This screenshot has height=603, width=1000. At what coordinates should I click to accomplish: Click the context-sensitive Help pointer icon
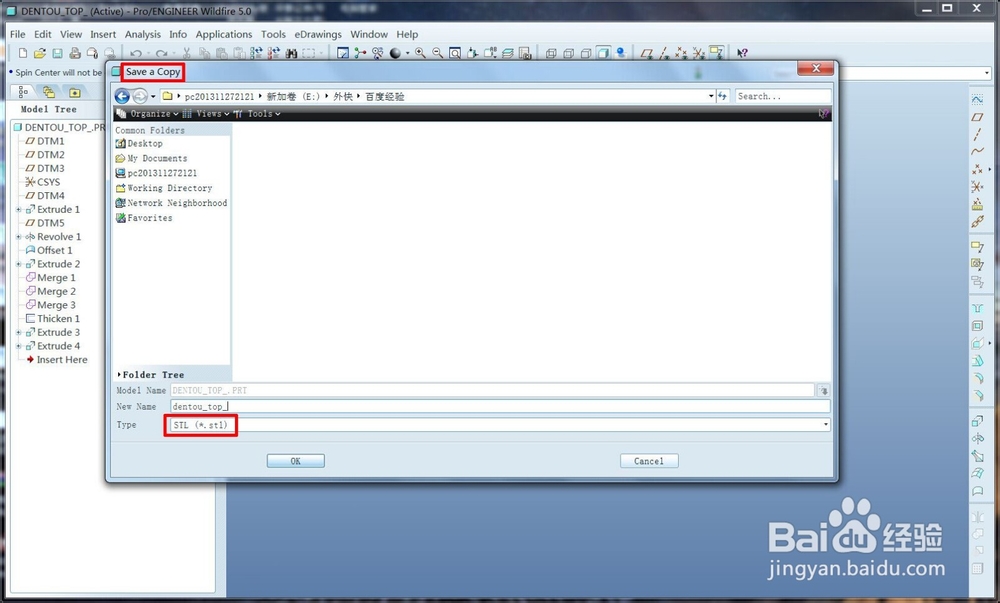[742, 53]
